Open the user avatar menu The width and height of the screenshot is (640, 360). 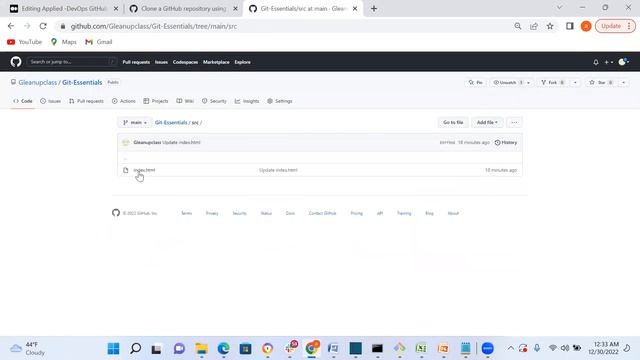(623, 62)
